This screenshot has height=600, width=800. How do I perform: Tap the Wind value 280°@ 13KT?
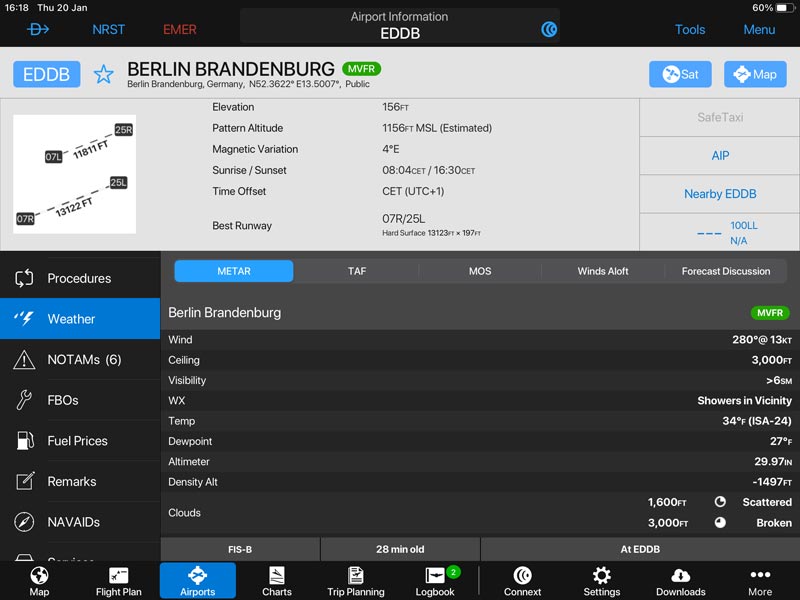[762, 340]
